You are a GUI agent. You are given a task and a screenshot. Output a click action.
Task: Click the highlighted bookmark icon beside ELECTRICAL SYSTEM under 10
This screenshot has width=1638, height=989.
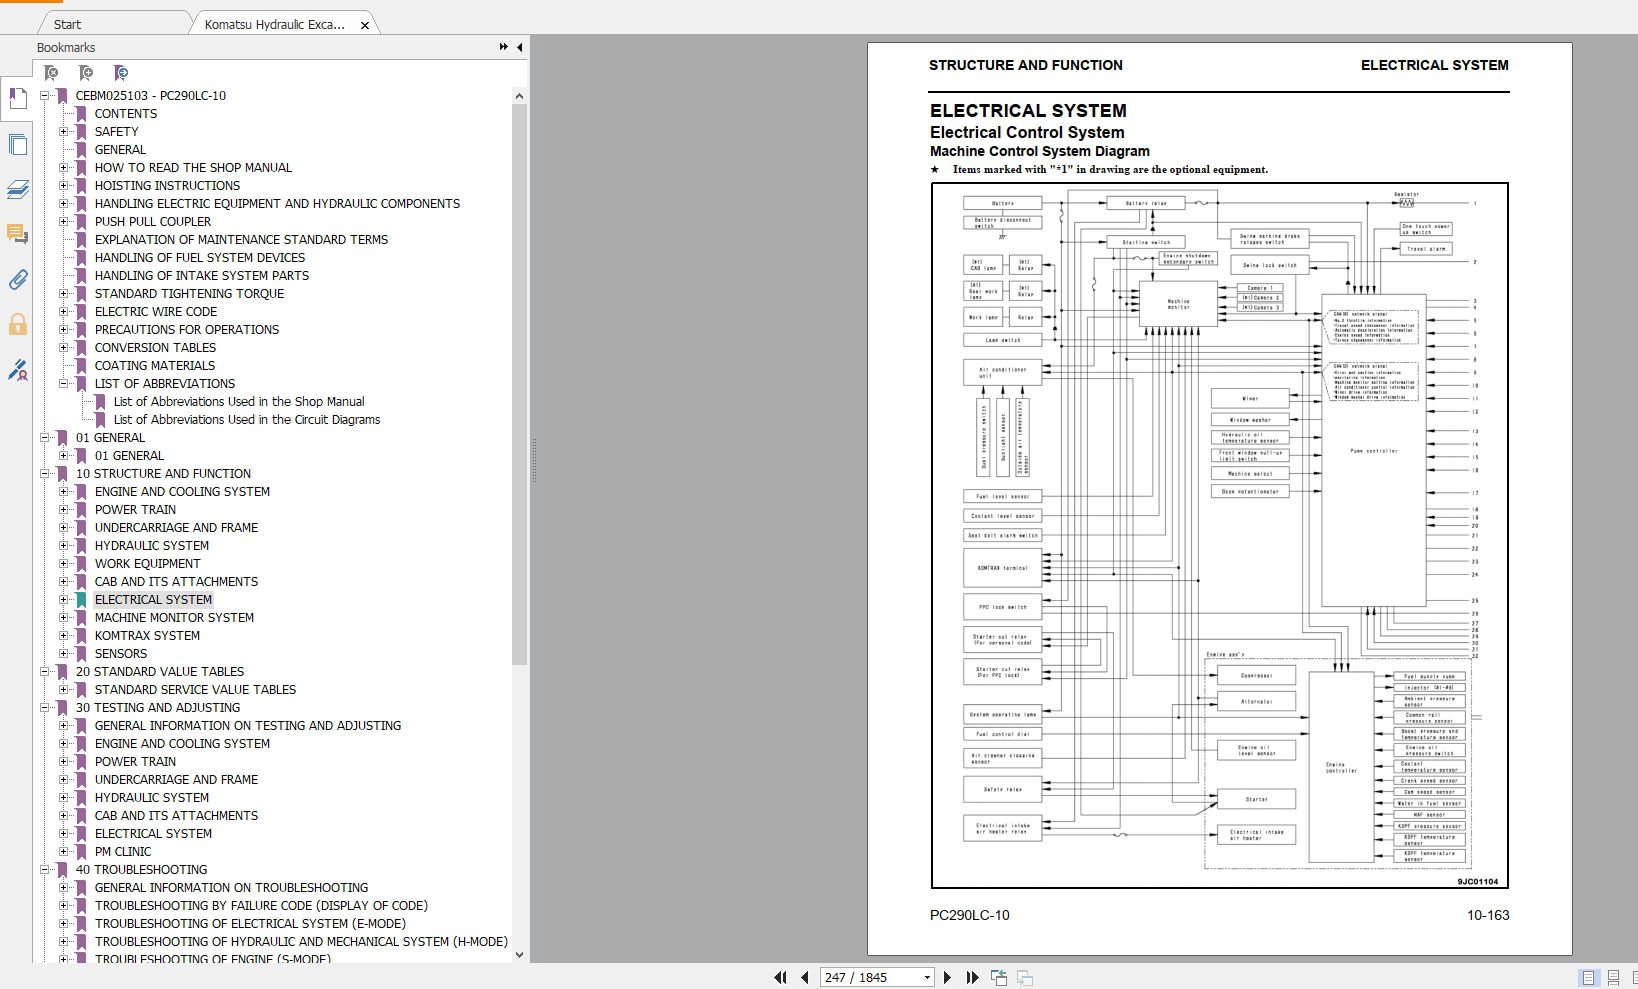[x=81, y=600]
